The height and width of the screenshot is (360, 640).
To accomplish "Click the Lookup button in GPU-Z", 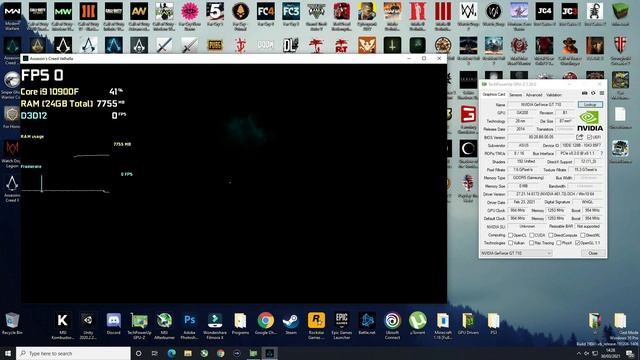I will tap(590, 105).
